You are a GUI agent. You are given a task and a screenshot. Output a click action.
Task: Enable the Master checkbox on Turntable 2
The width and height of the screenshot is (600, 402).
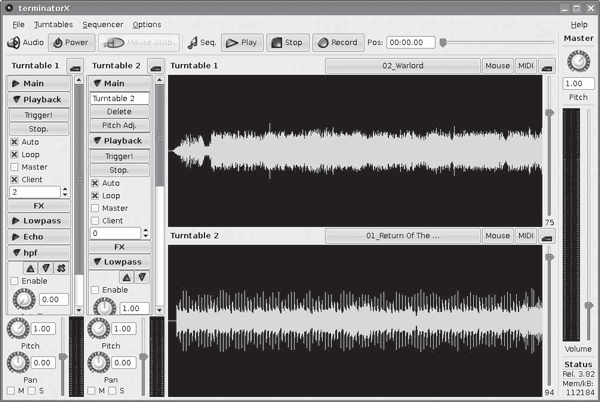pos(95,208)
